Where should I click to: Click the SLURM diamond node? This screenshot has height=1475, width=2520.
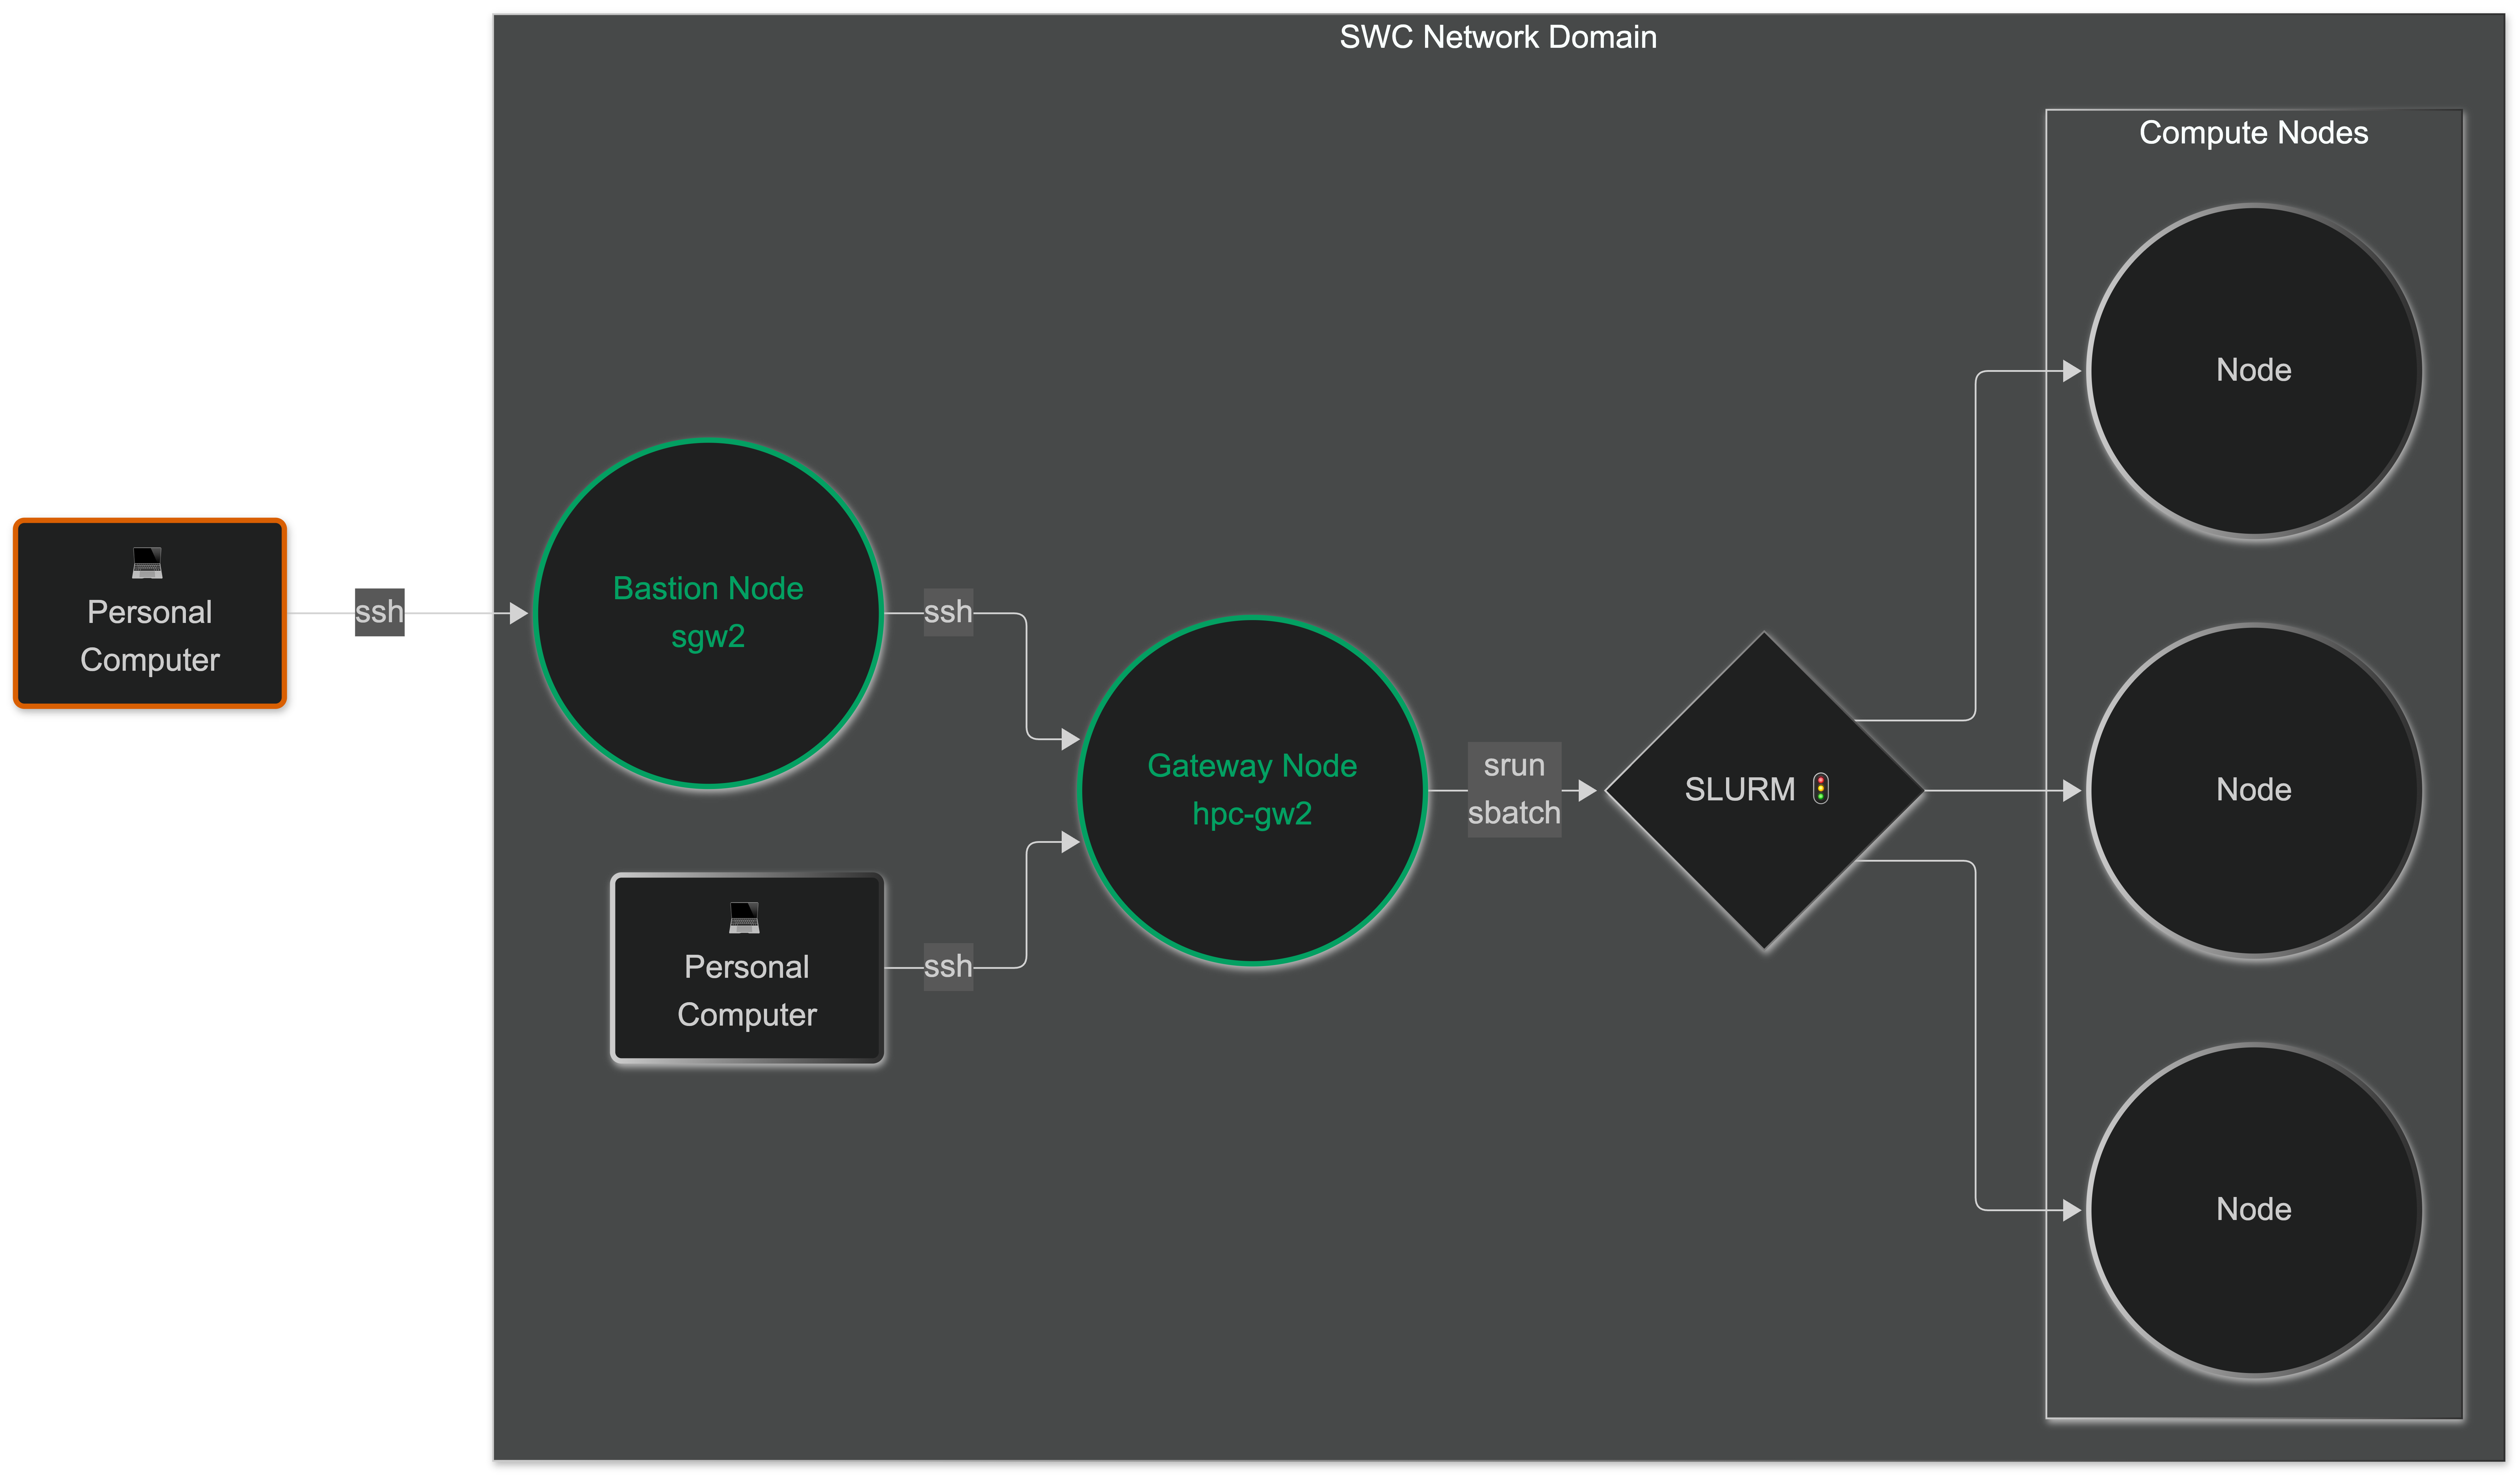tap(1764, 790)
